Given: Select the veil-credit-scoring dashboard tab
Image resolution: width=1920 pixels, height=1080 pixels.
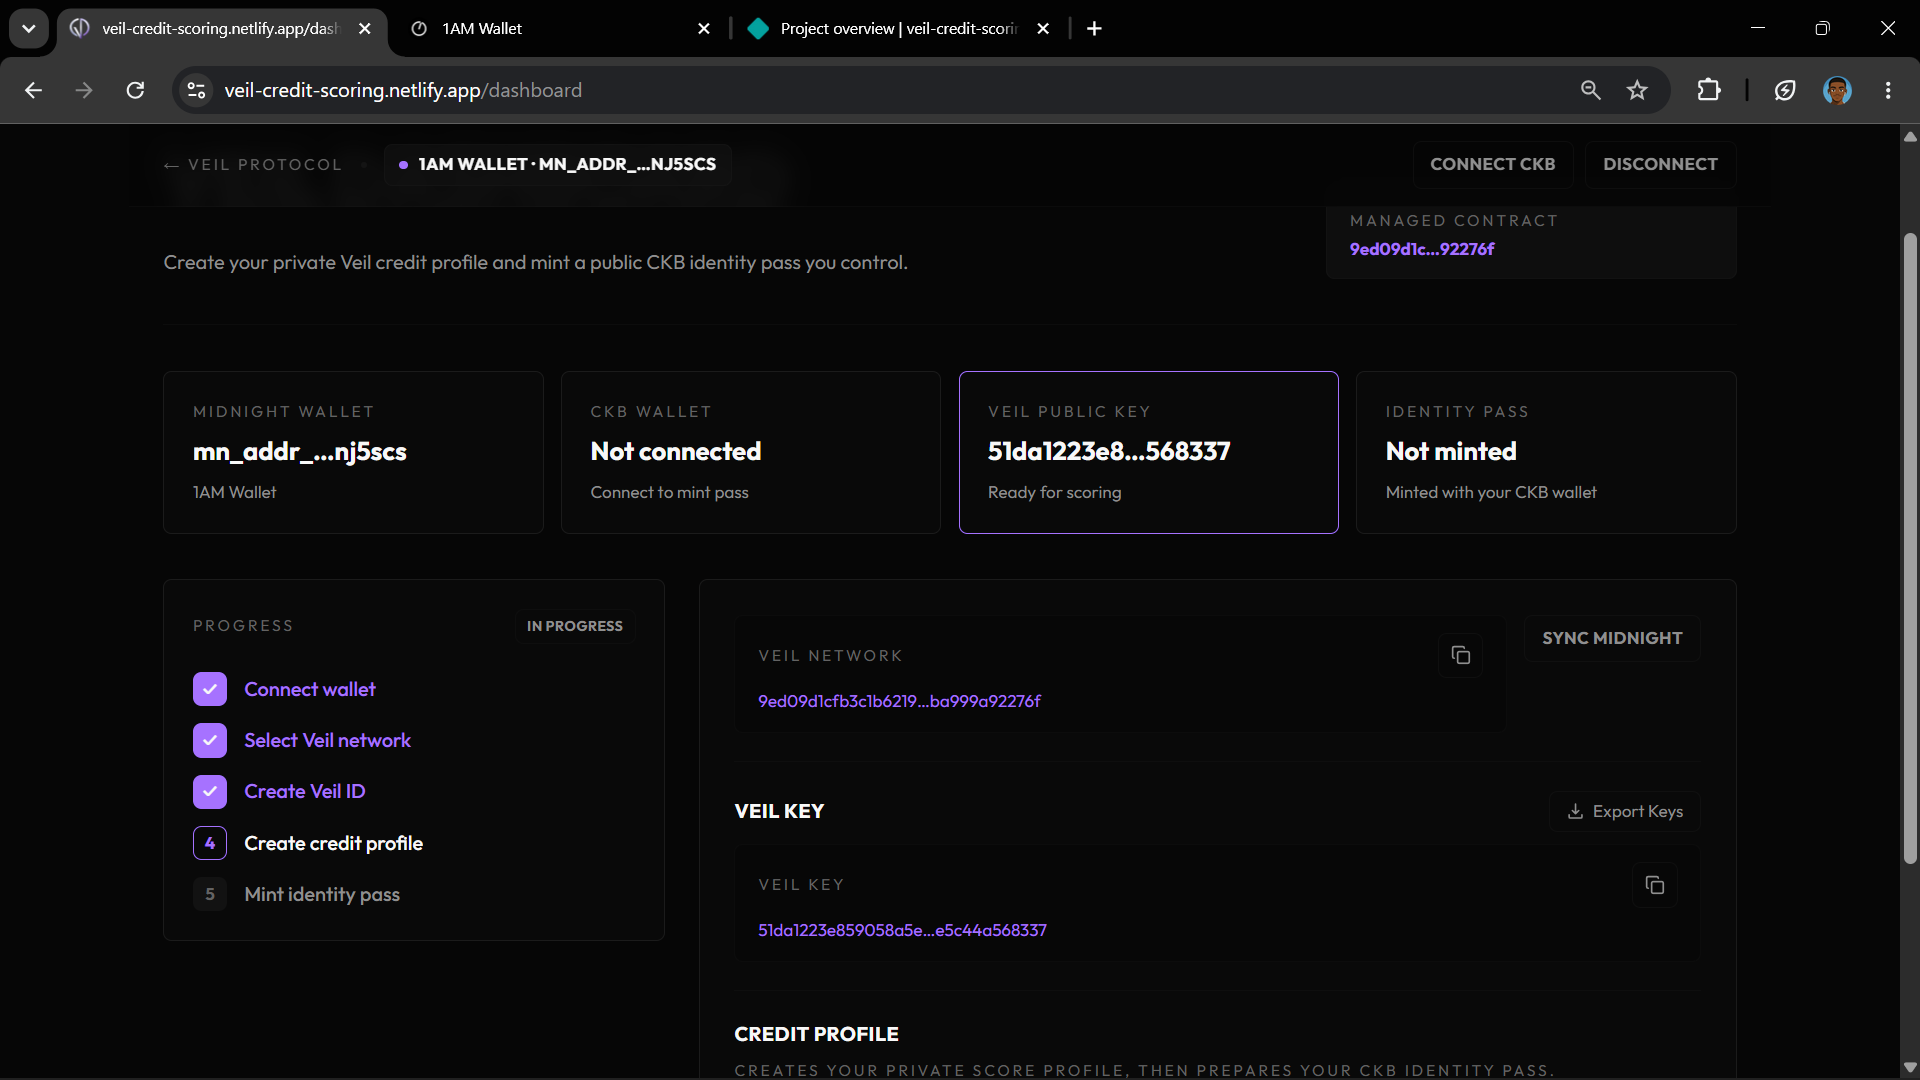Looking at the screenshot, I should [x=220, y=28].
